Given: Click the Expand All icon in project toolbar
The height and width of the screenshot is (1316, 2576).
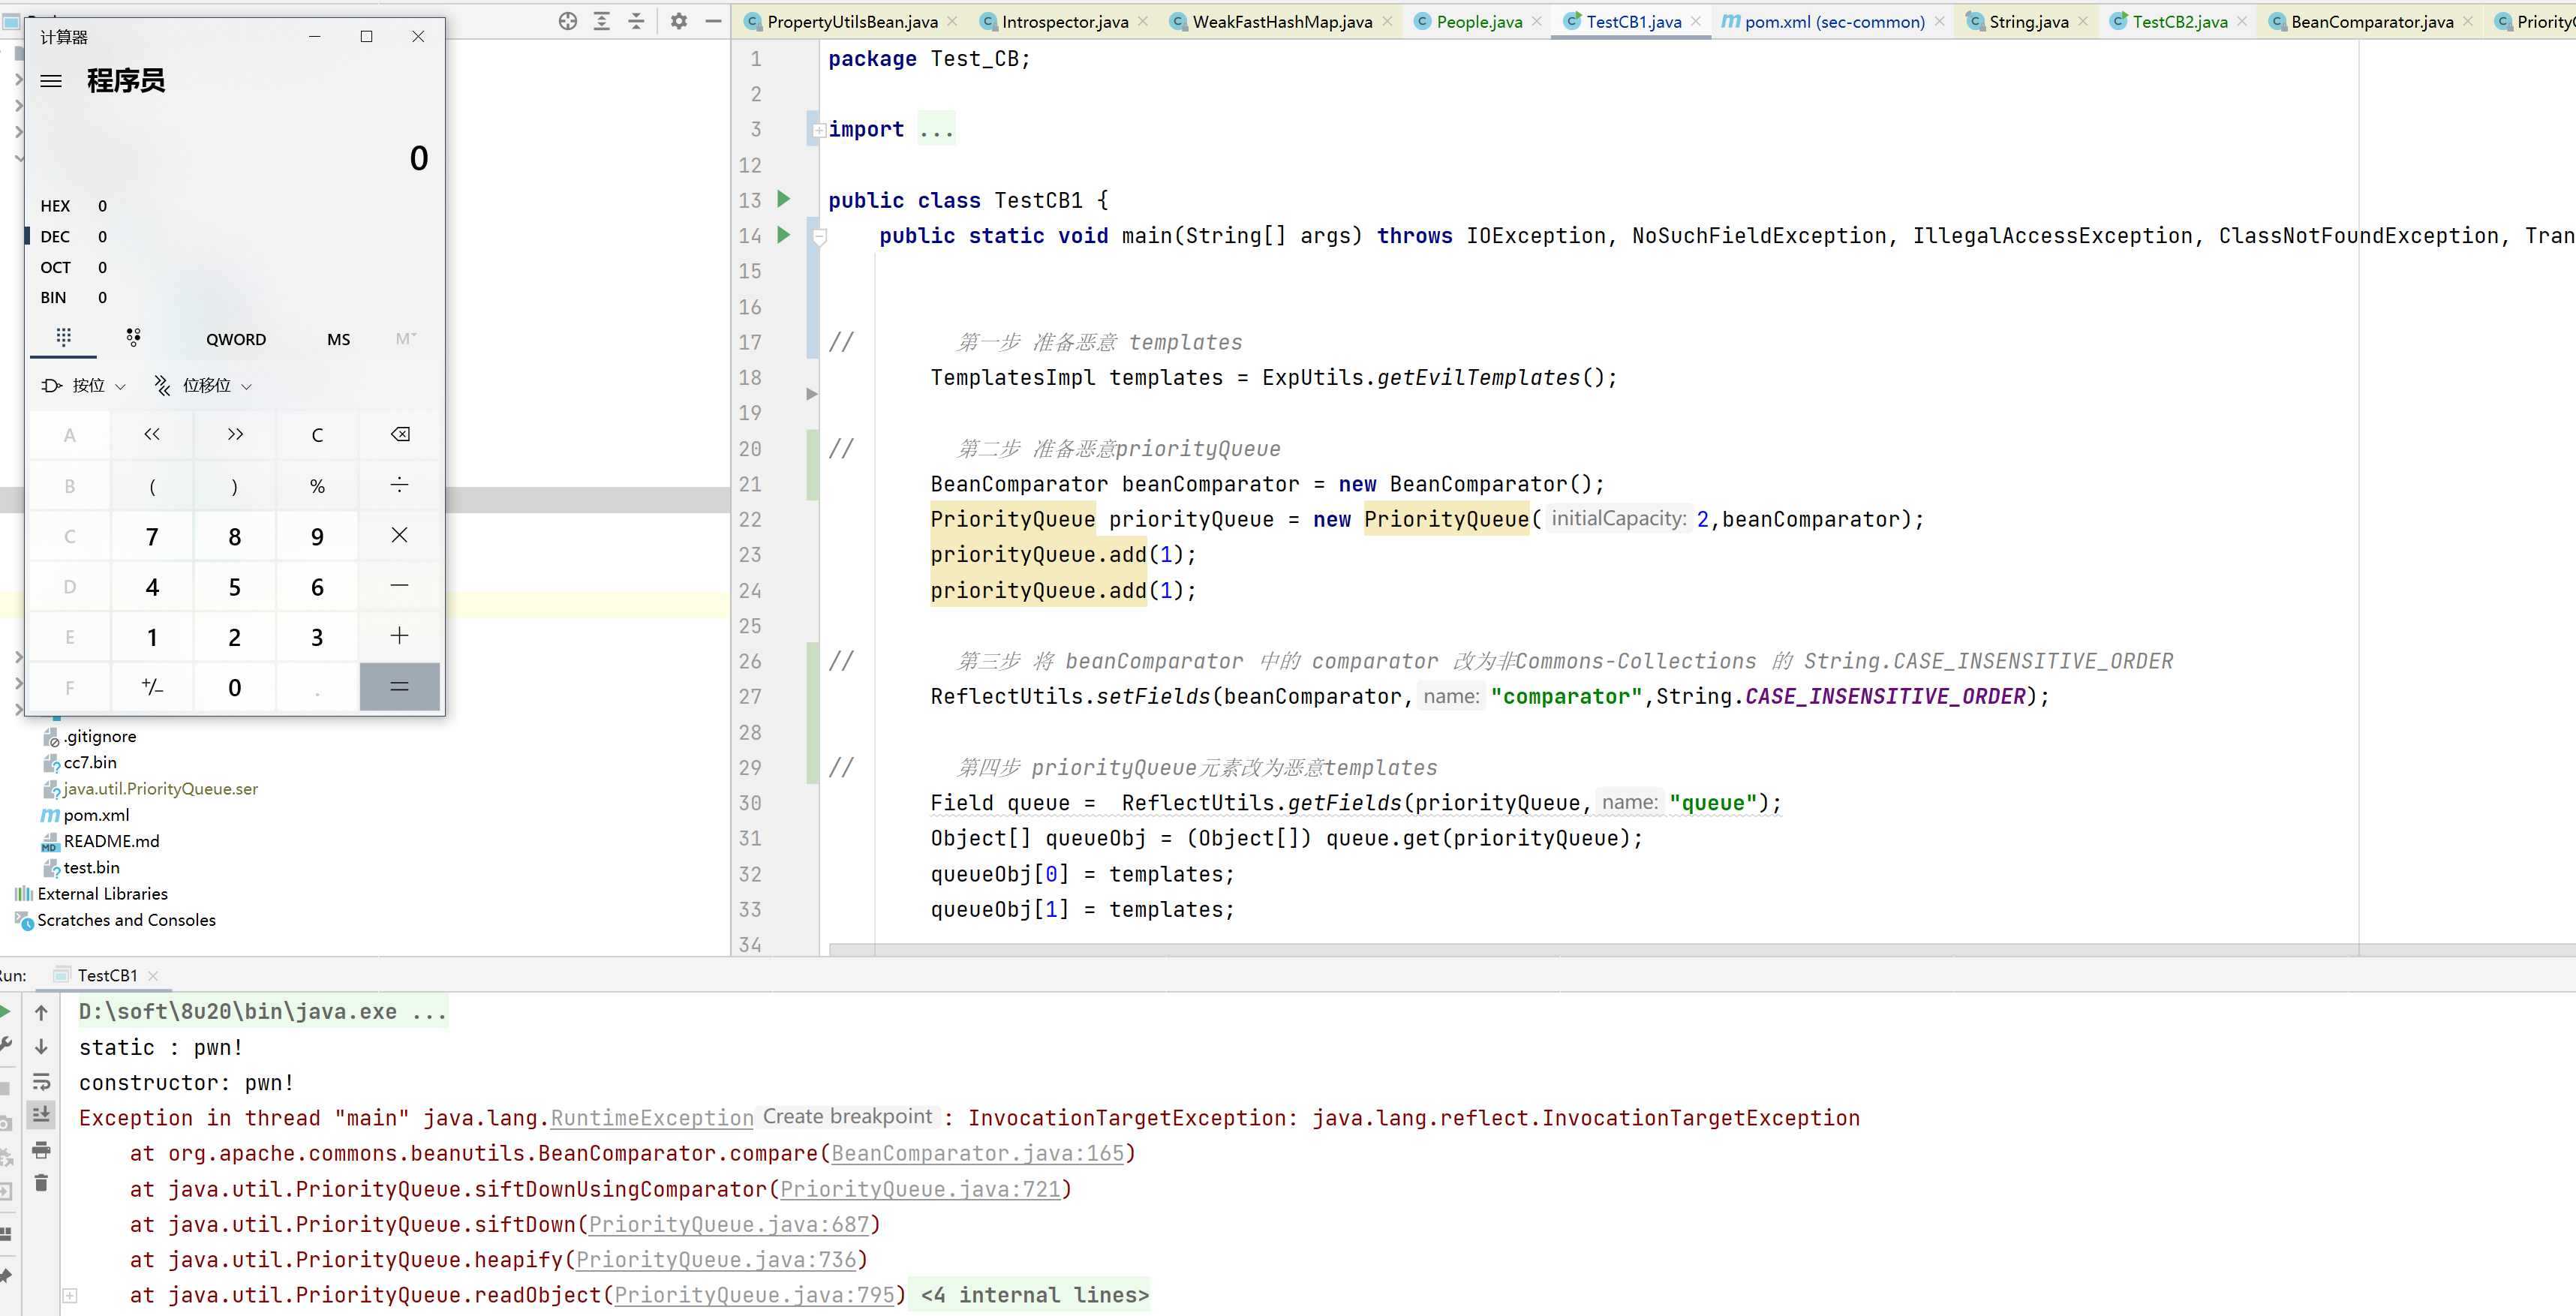Looking at the screenshot, I should [x=602, y=21].
